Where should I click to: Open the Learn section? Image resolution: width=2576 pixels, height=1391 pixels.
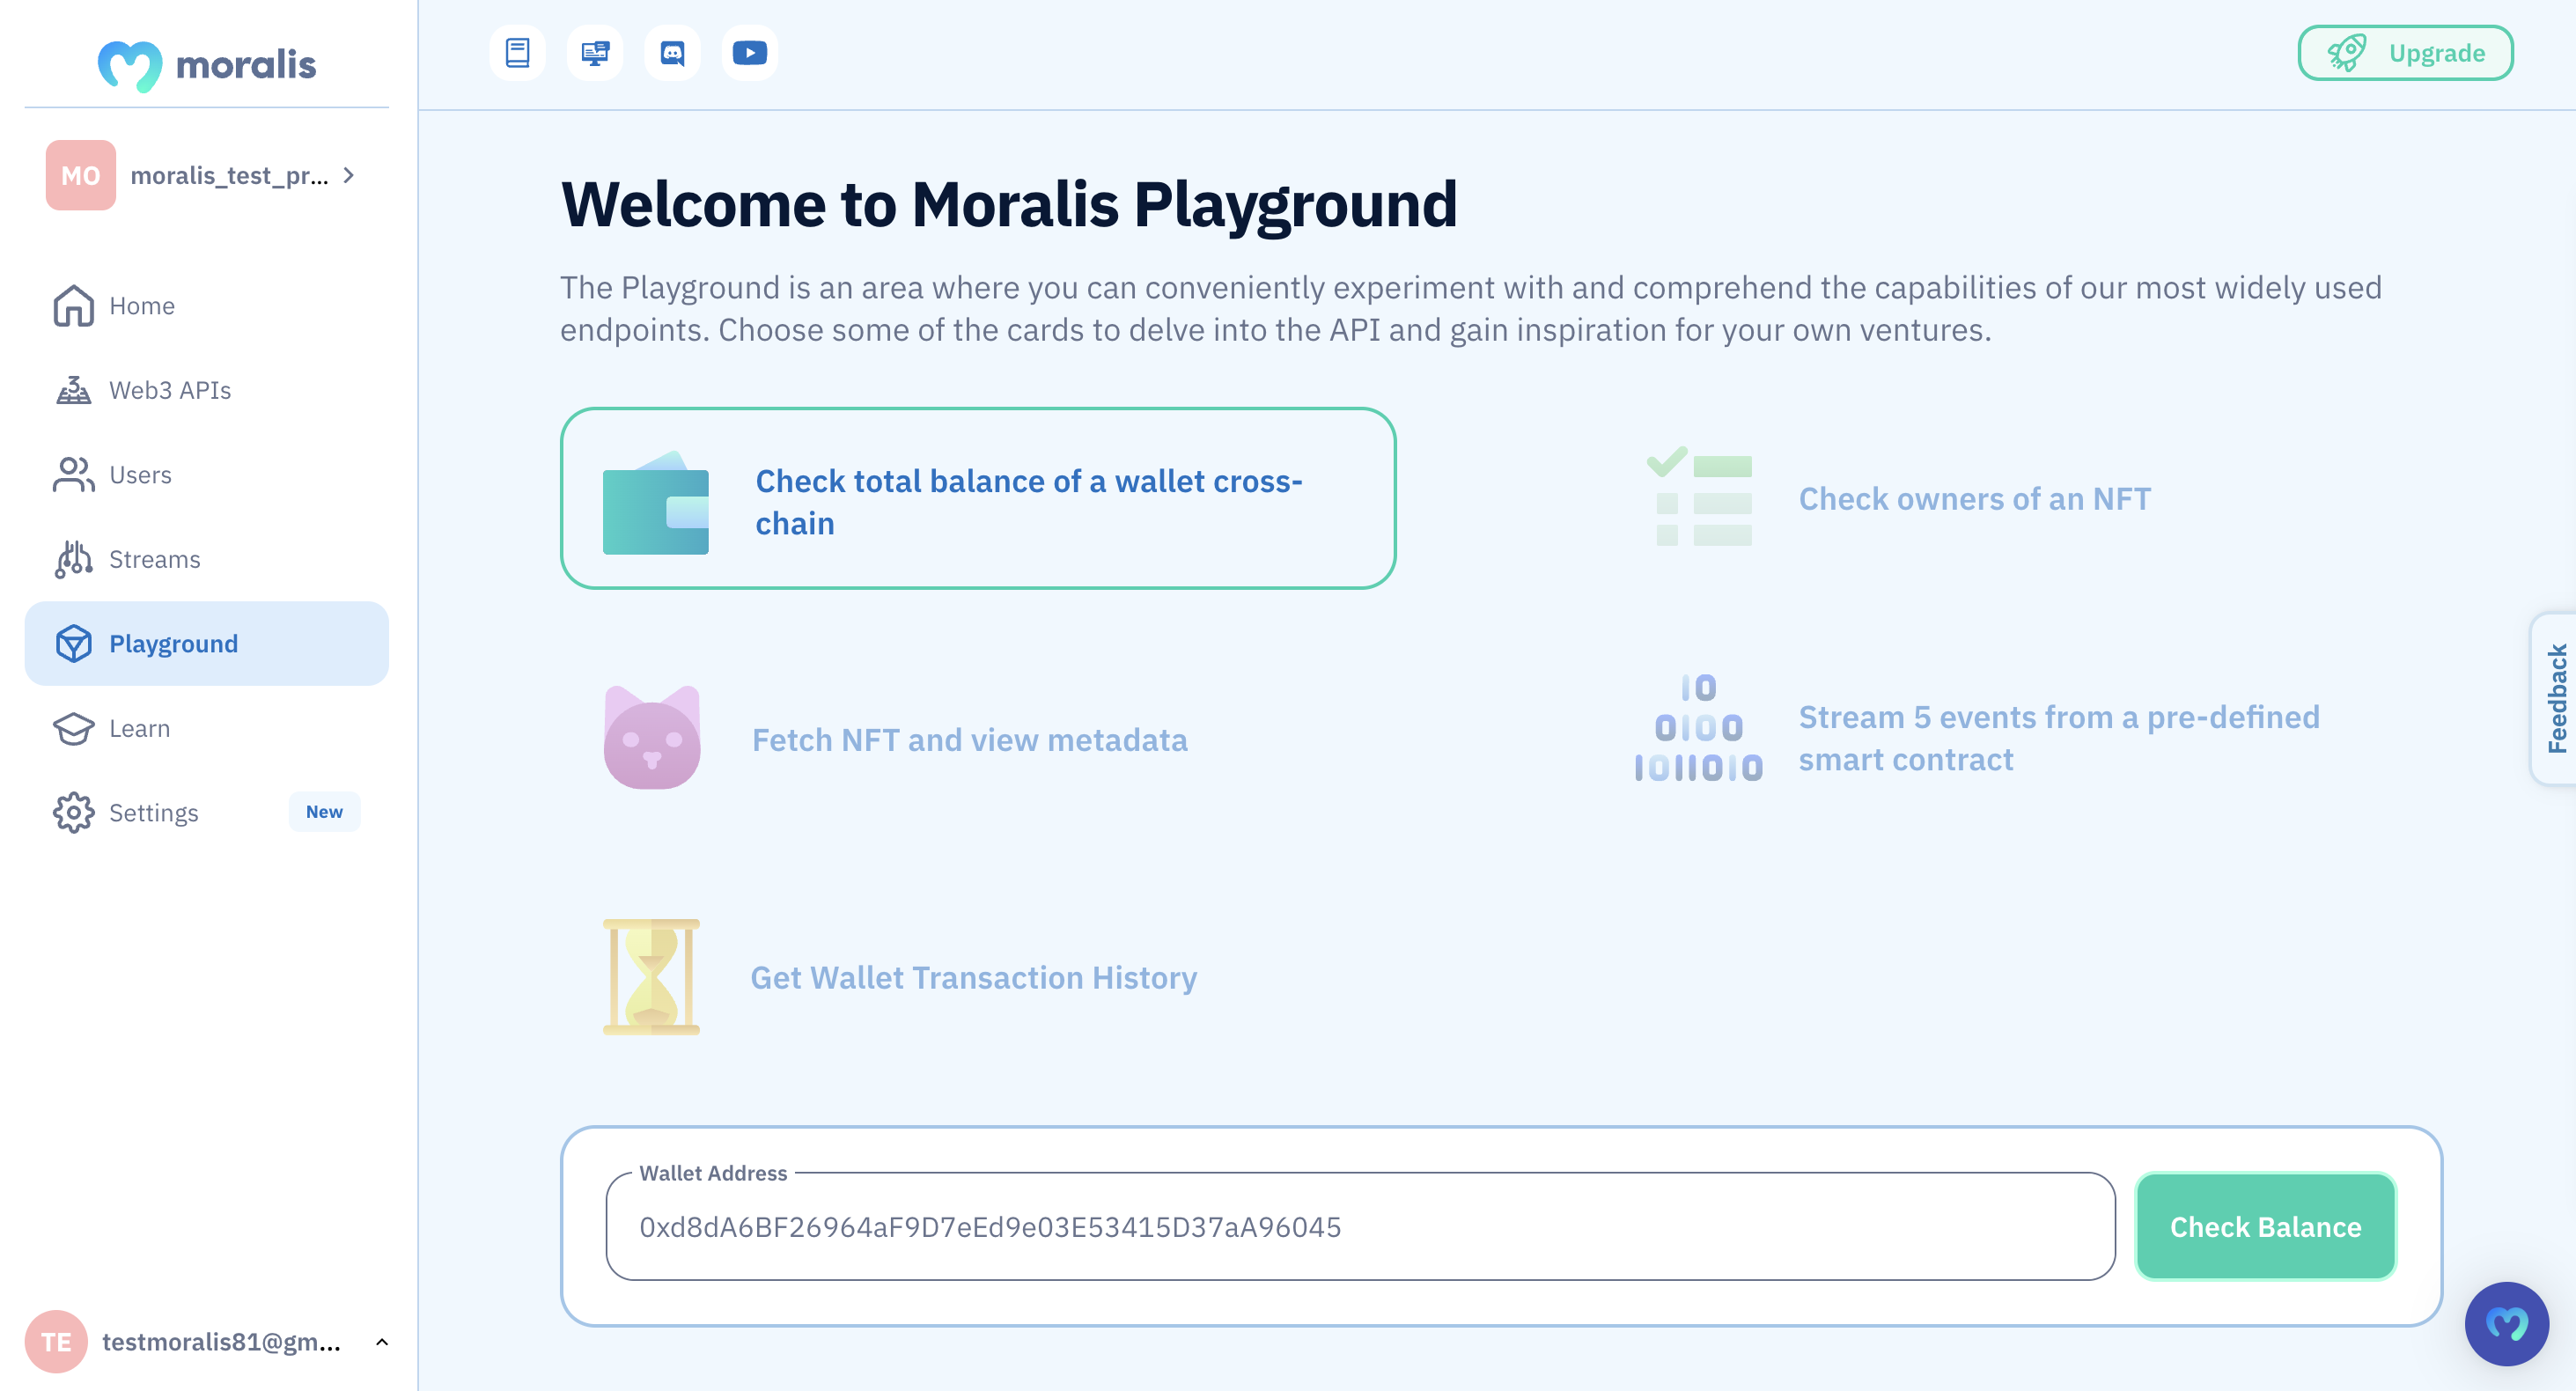(207, 728)
